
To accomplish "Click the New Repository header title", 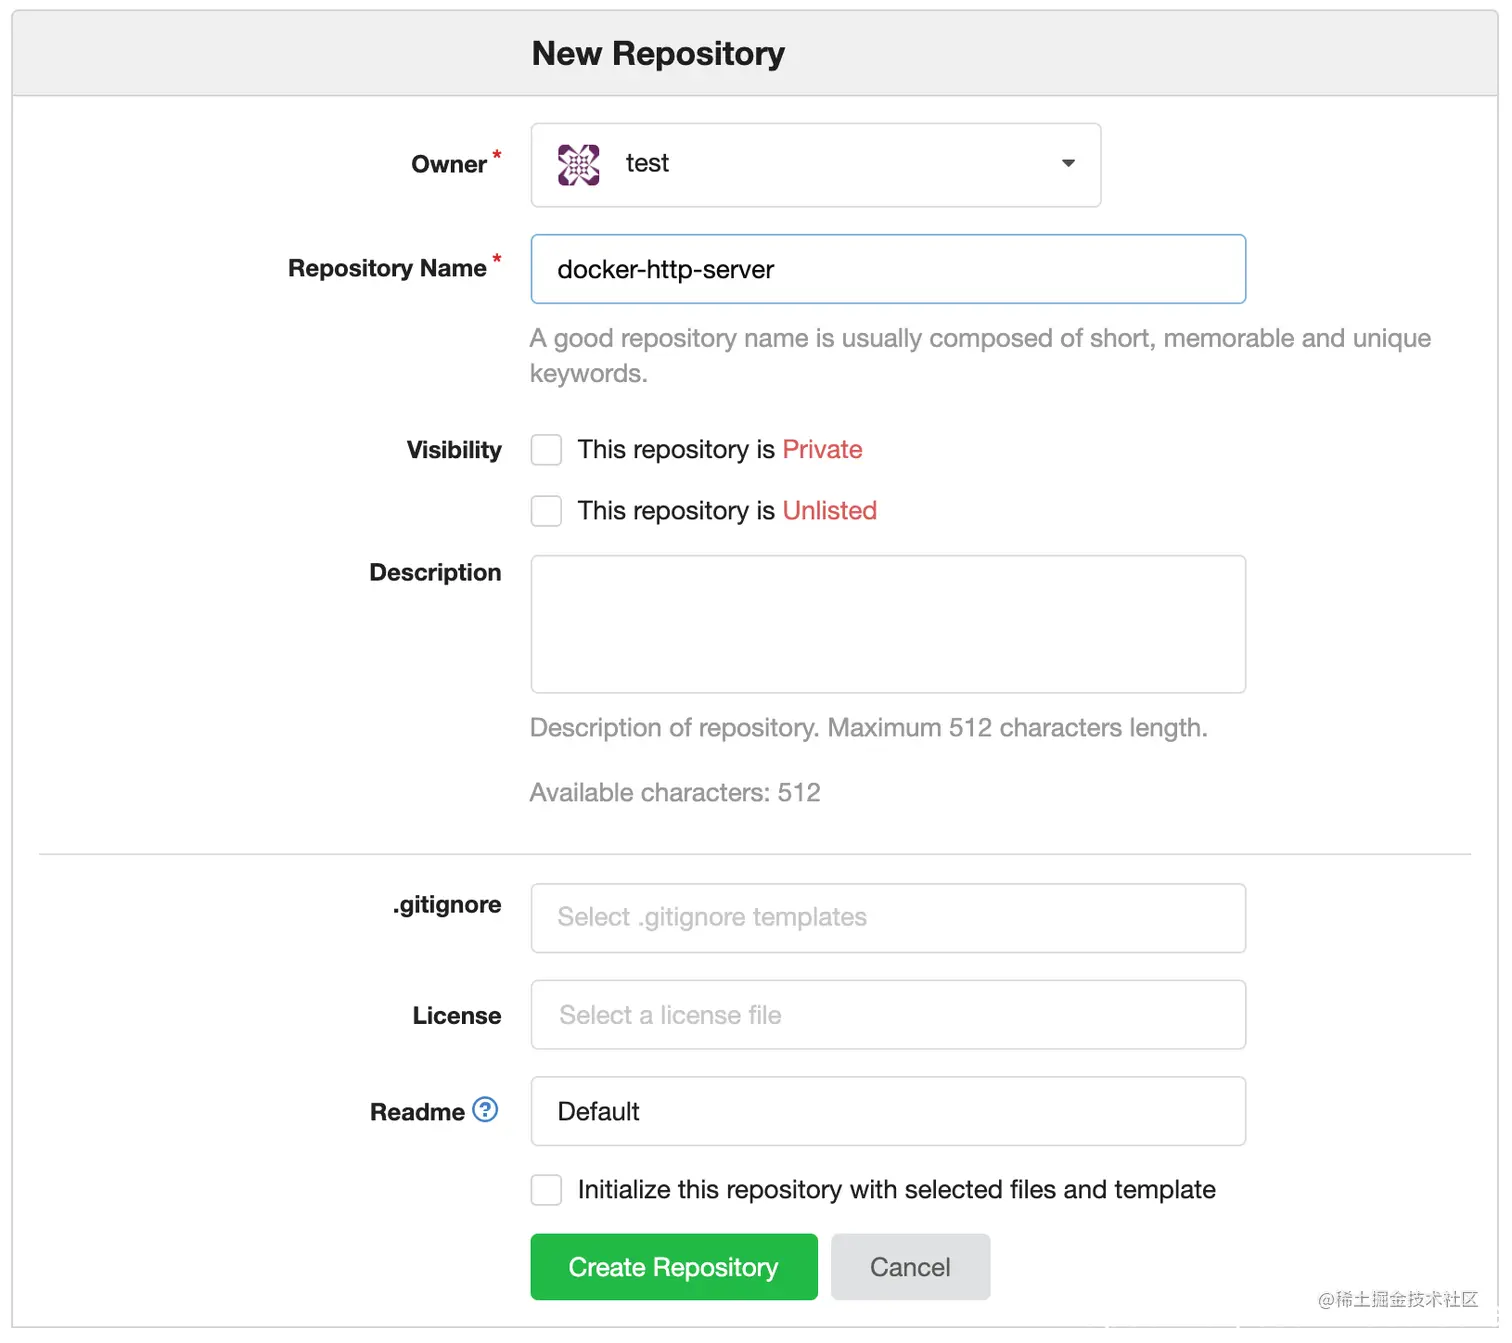I will click(x=658, y=54).
